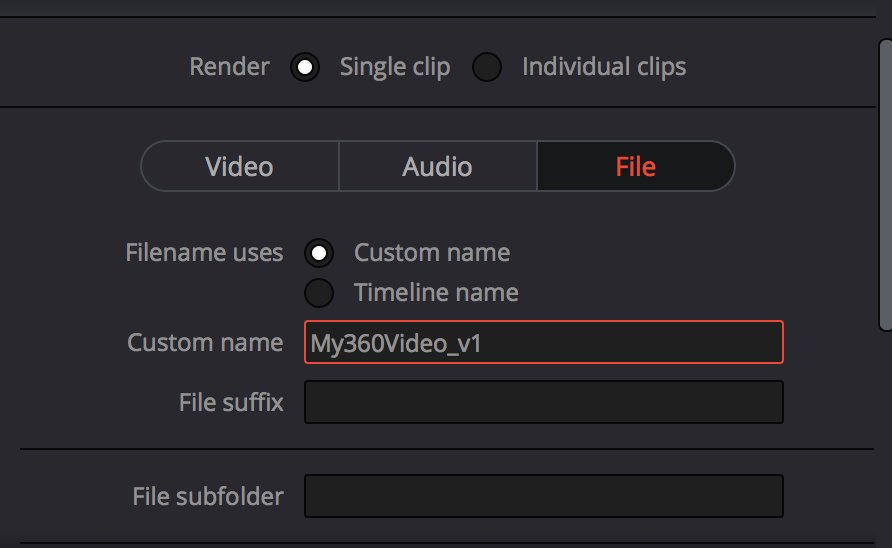This screenshot has height=548, width=892.
Task: Set filename to use Timeline name
Action: (x=319, y=293)
